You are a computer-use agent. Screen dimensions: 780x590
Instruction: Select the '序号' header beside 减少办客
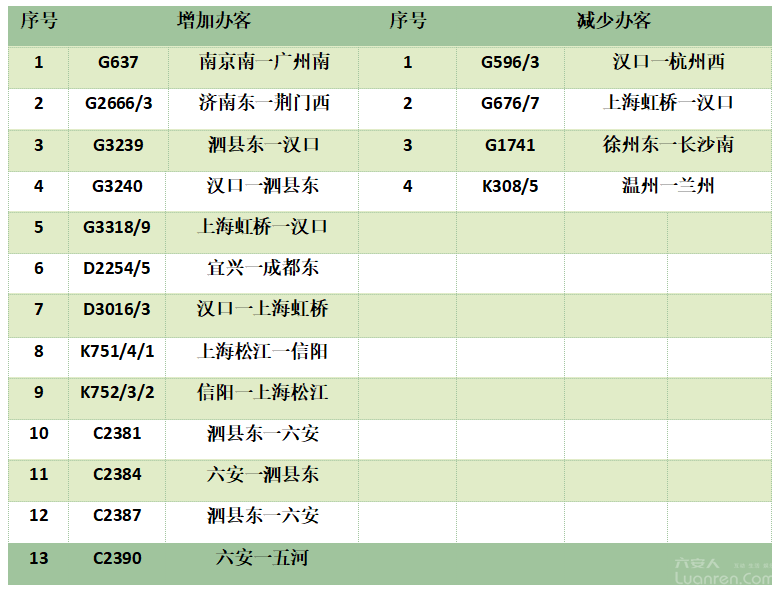pos(407,21)
